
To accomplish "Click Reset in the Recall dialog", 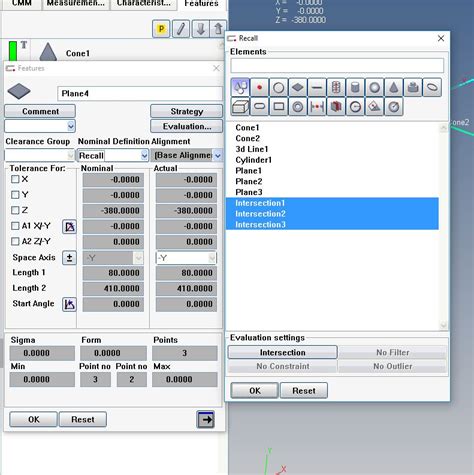I will pyautogui.click(x=304, y=391).
